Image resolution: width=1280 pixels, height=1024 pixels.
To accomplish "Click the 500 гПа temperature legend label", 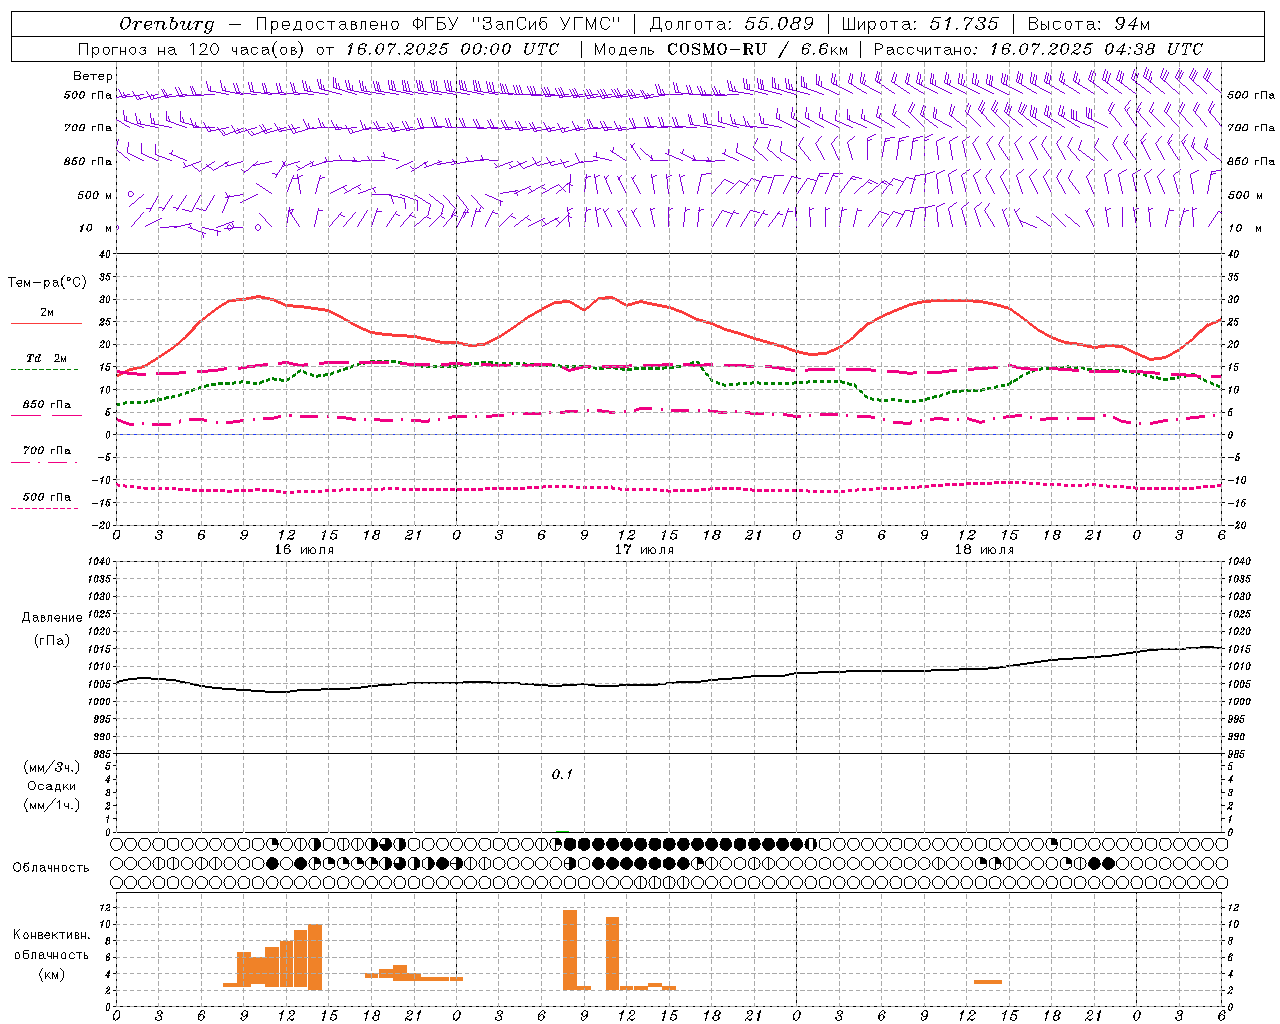I will 47,497.
